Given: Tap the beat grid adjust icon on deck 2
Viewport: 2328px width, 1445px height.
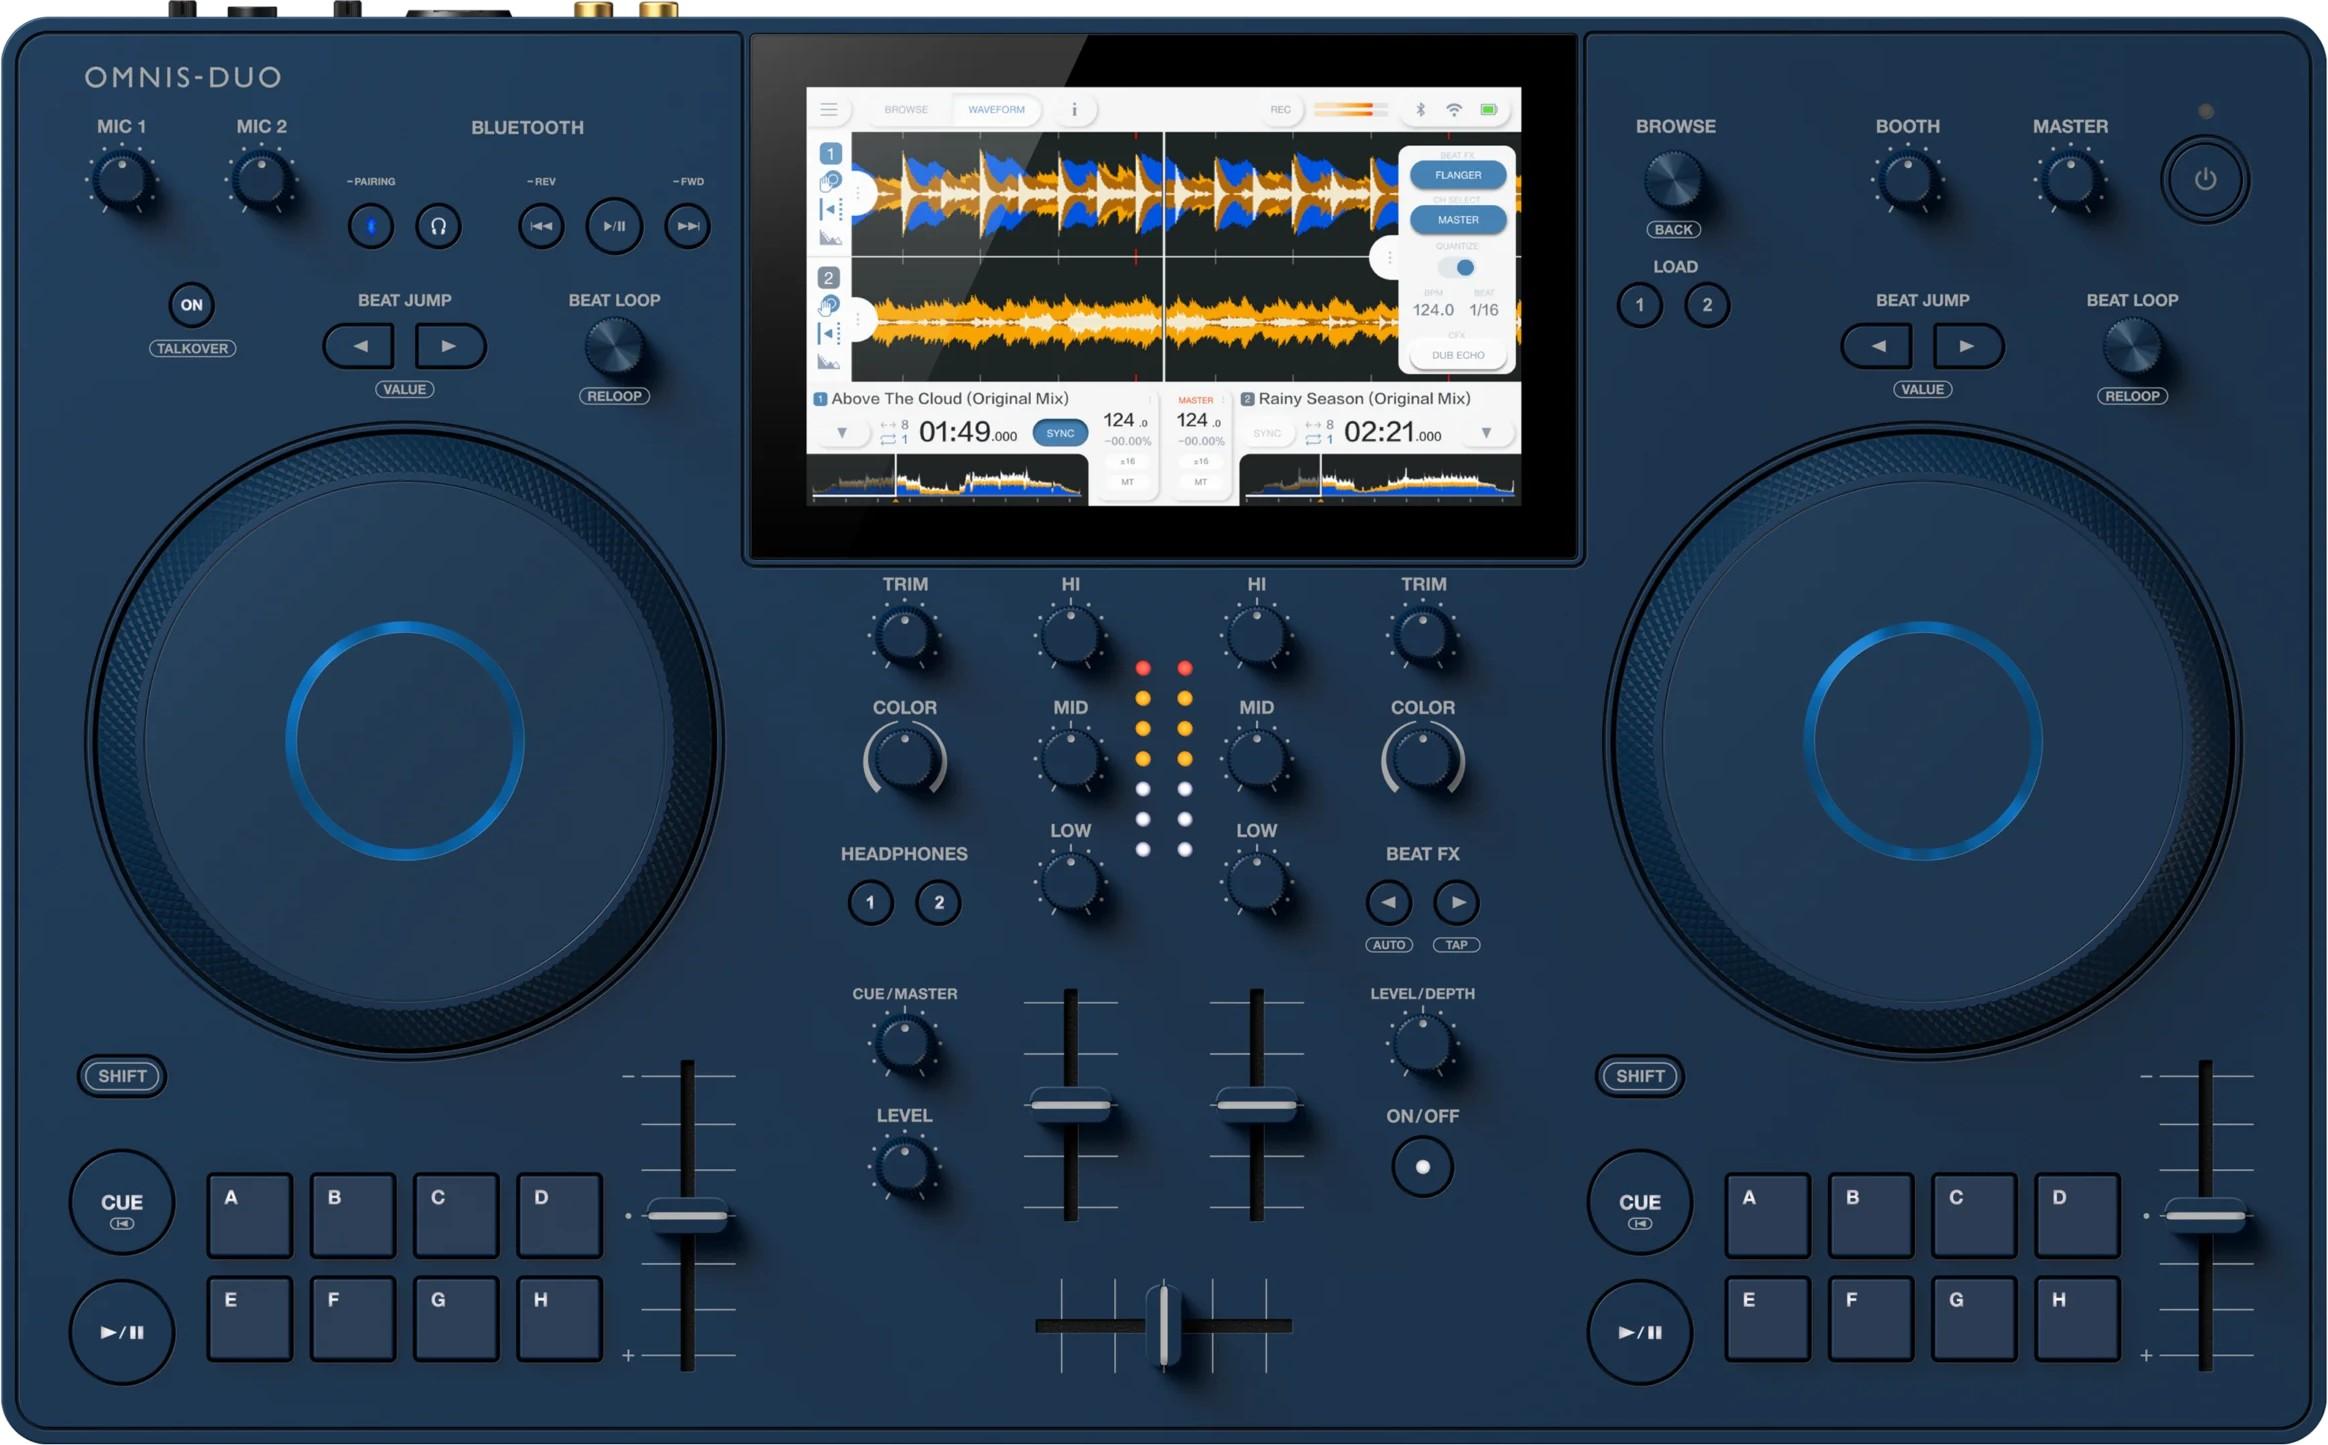Looking at the screenshot, I should (x=827, y=331).
